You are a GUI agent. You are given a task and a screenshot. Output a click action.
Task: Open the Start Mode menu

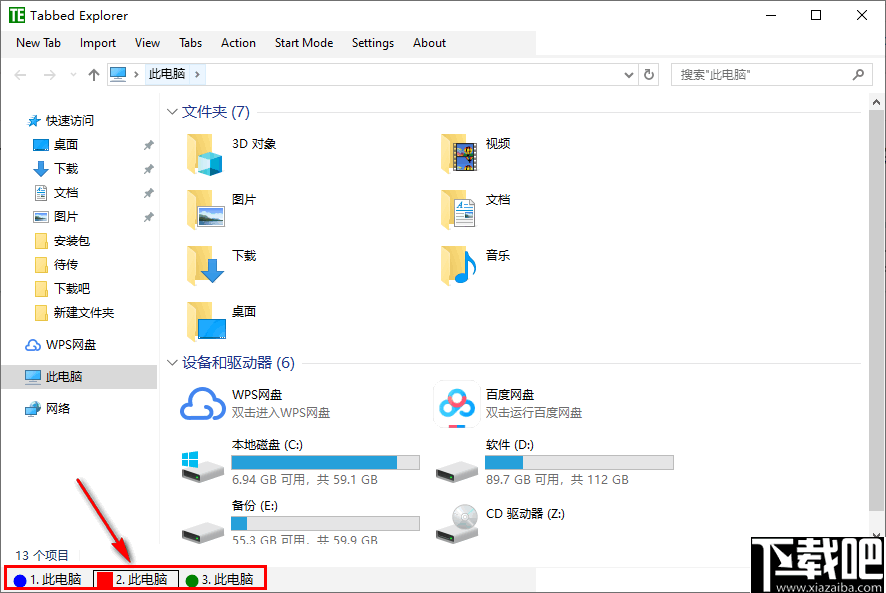[303, 43]
